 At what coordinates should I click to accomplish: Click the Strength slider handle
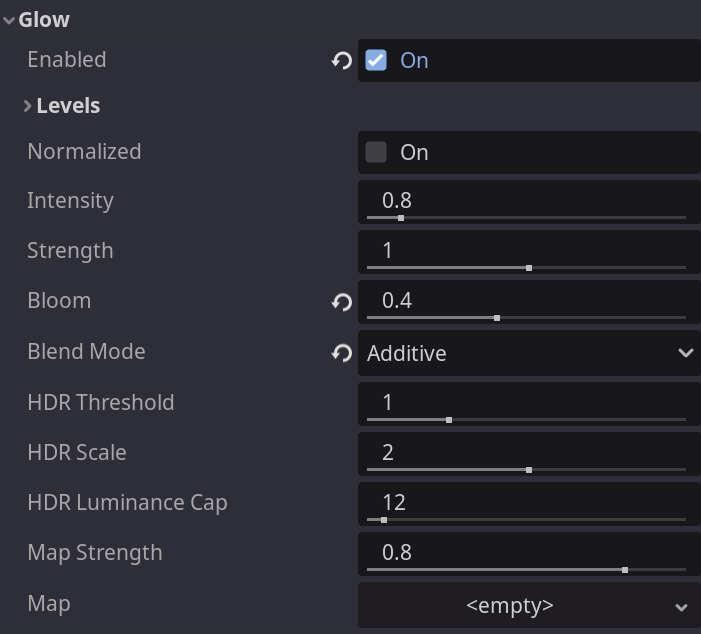528,268
